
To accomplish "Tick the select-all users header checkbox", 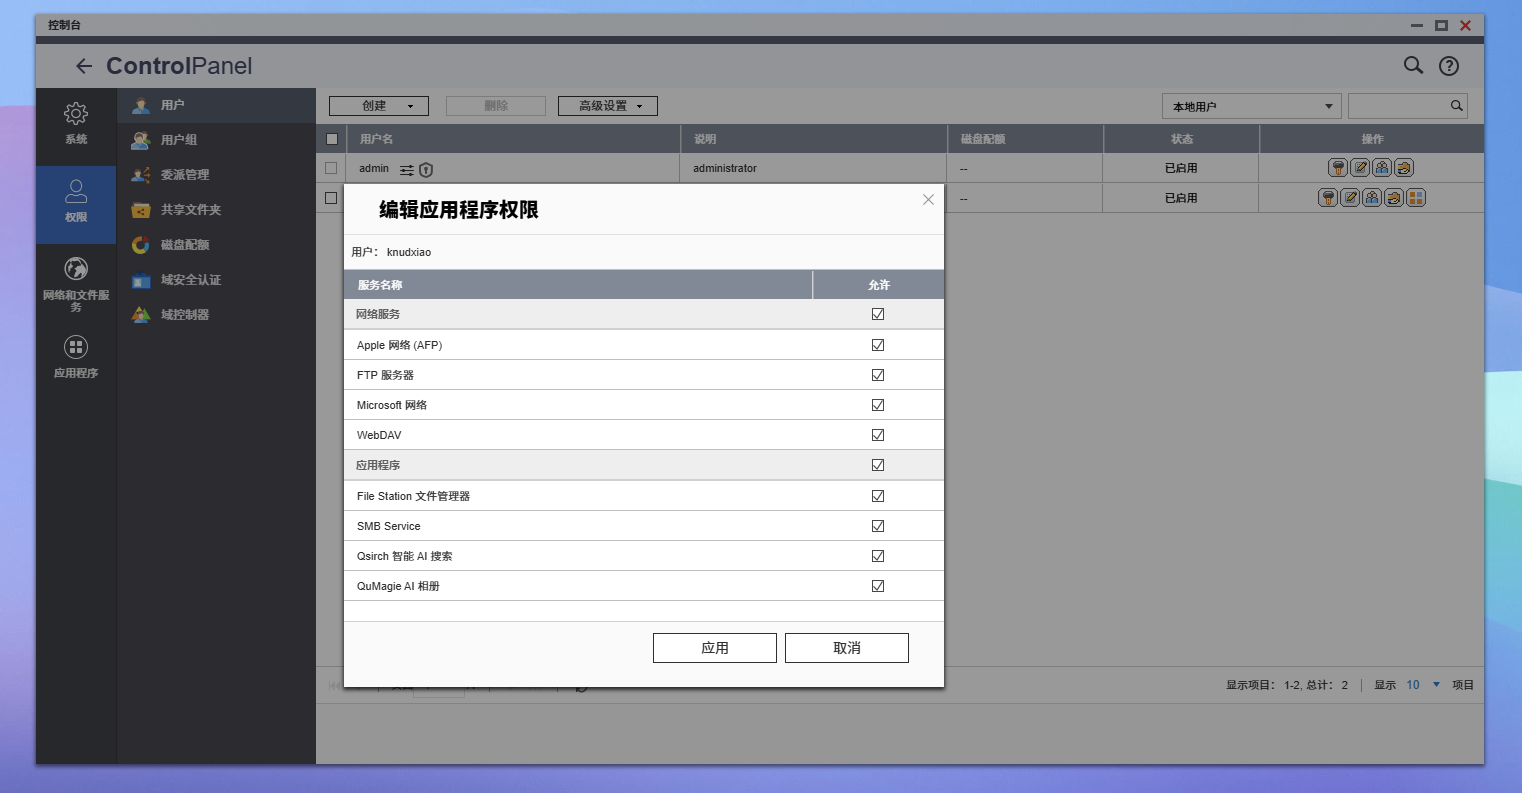I will click(332, 139).
